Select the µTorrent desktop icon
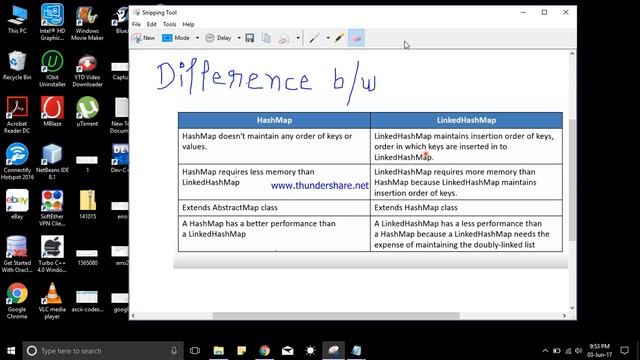 coord(87,112)
